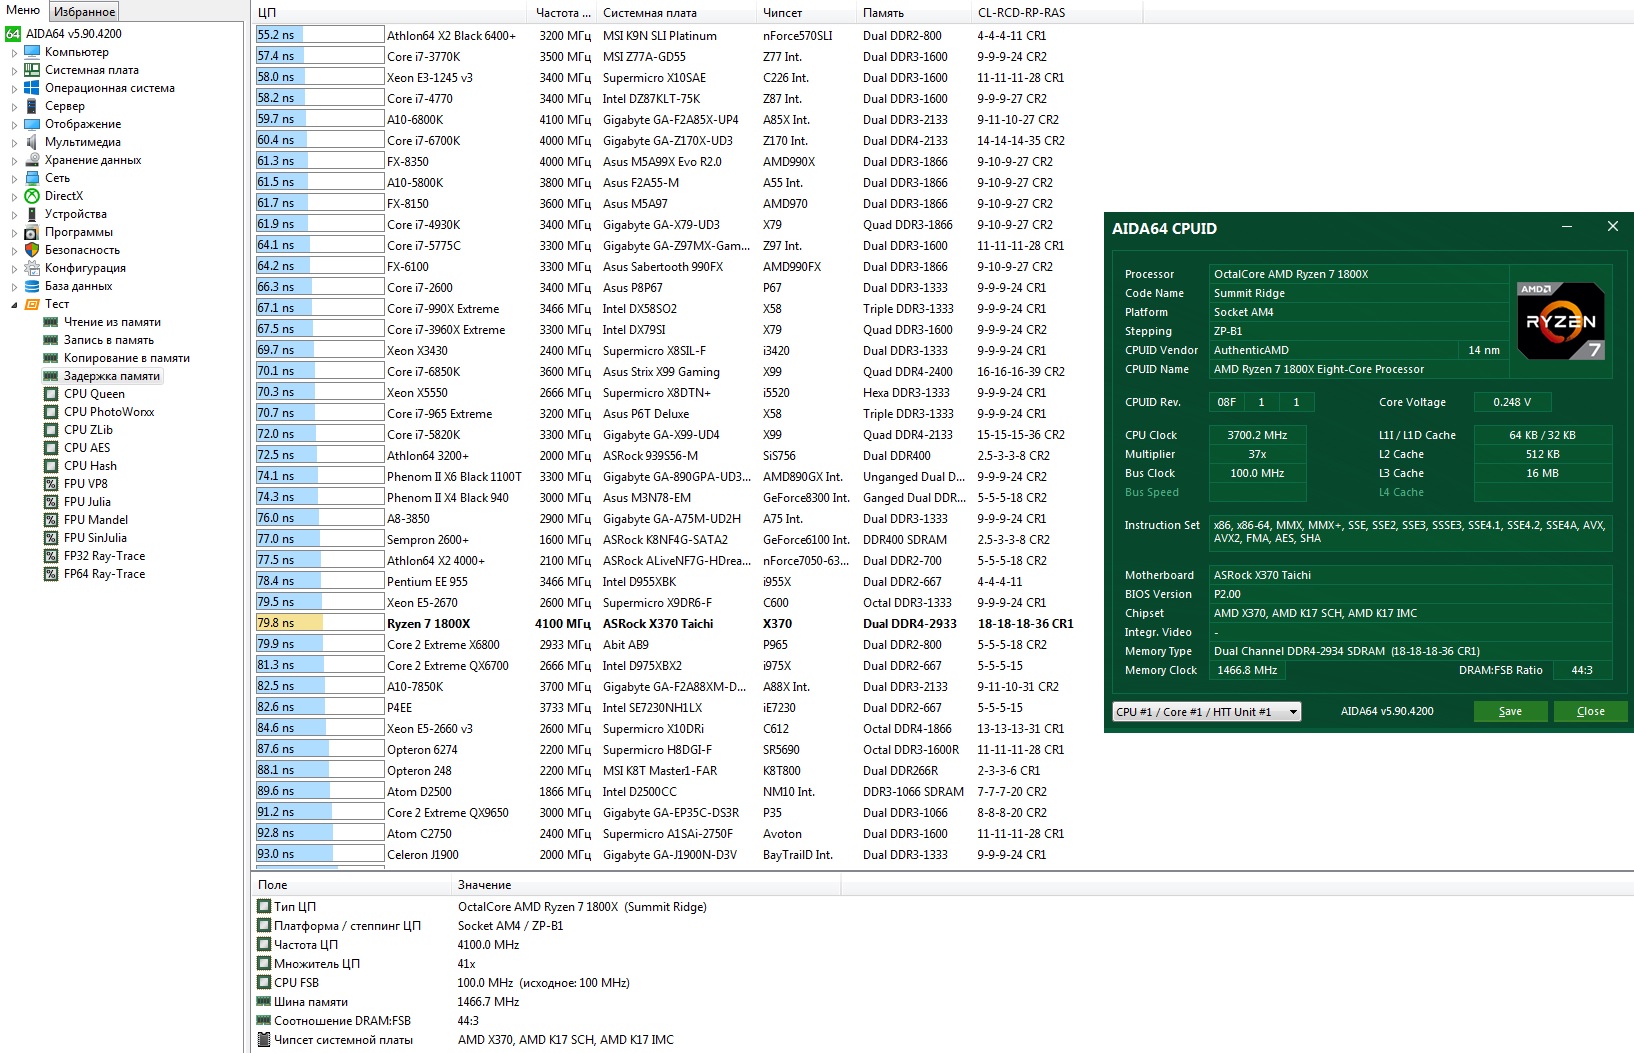The height and width of the screenshot is (1053, 1634).
Task: Select the AIDA64 v5.90.4200 root node icon
Action: click(x=13, y=34)
